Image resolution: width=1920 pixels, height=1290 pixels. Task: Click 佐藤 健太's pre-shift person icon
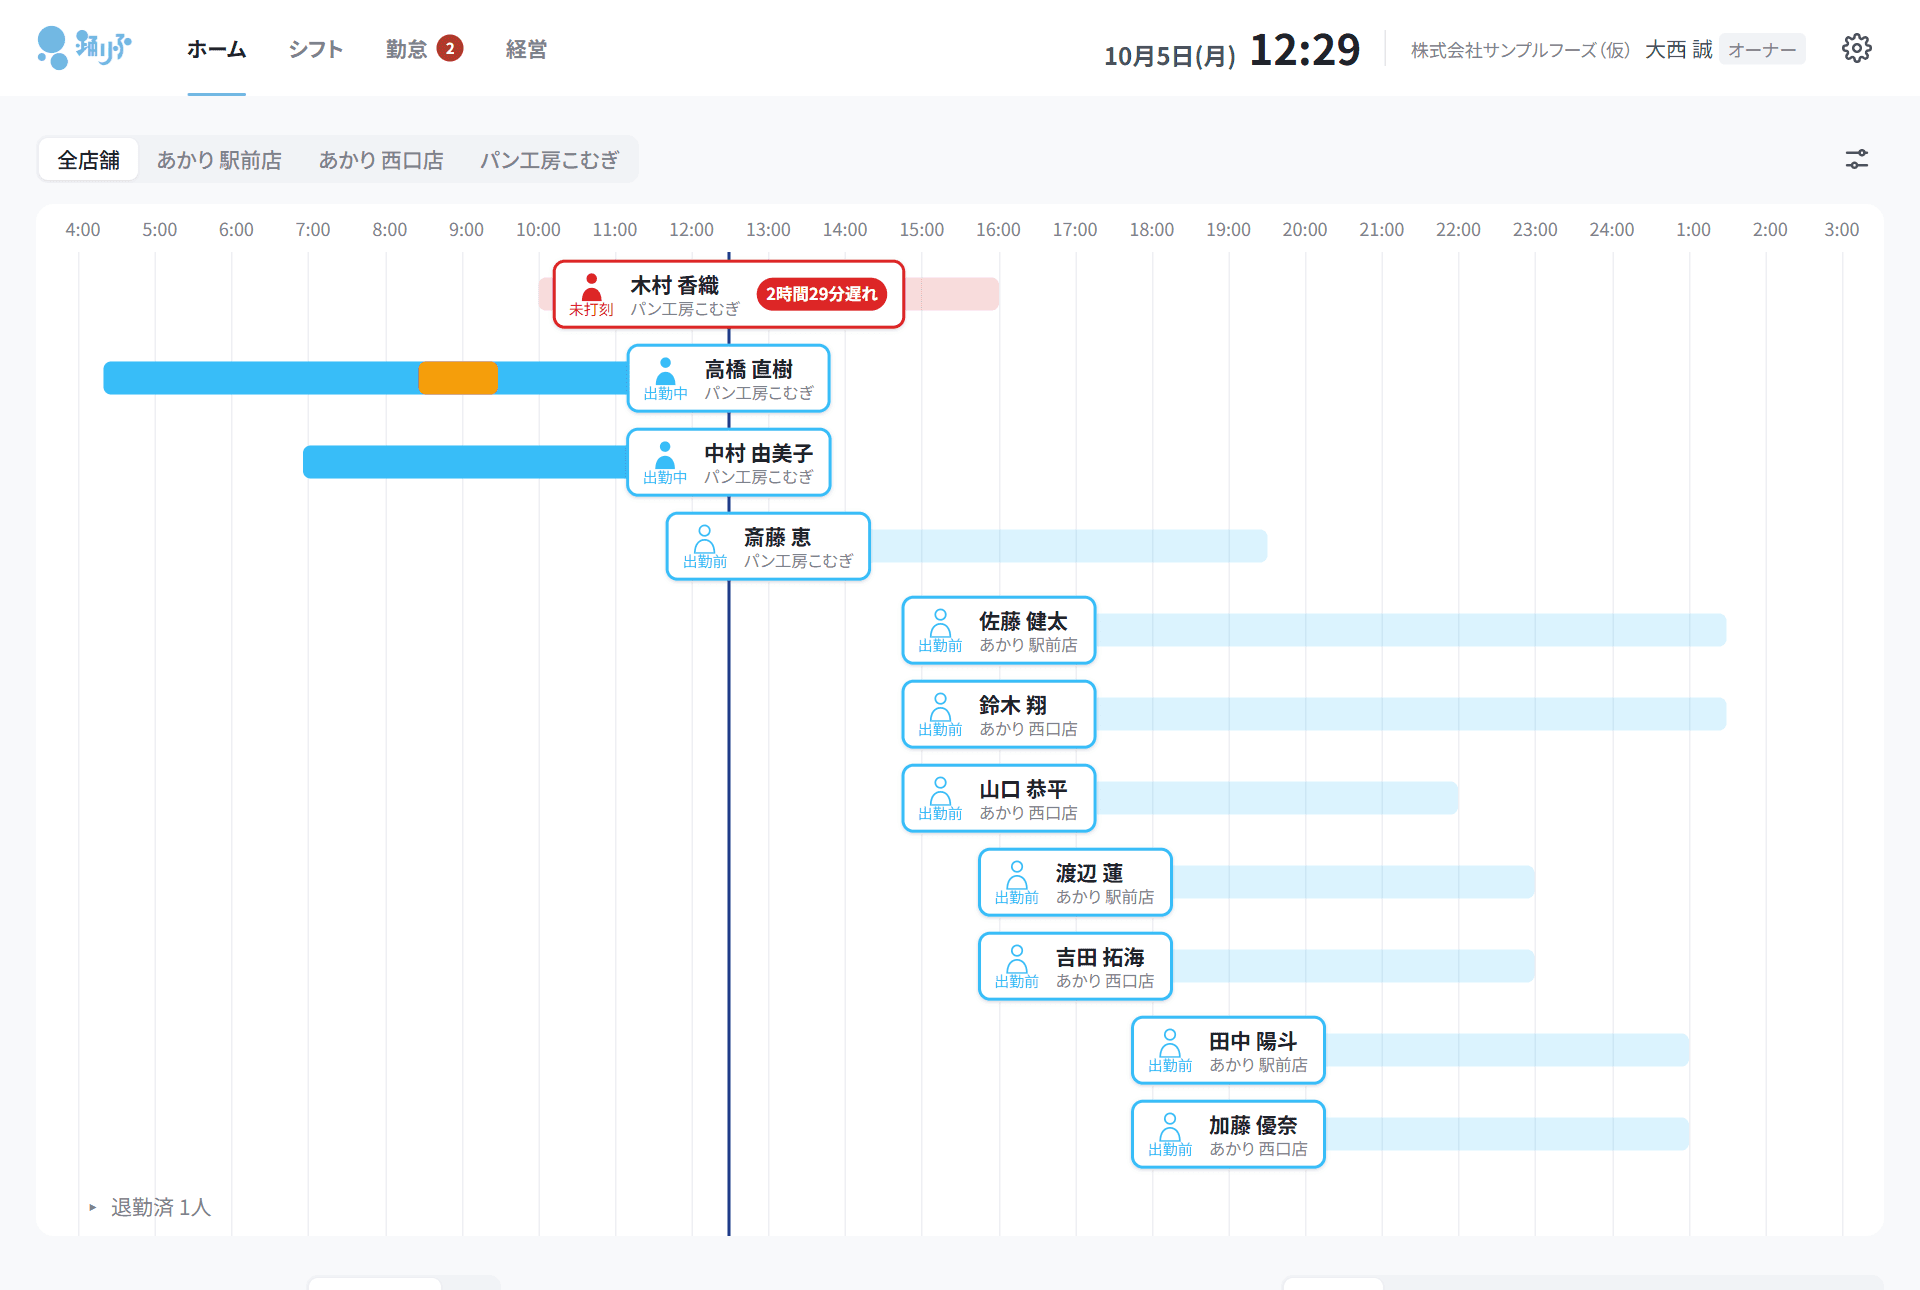point(940,624)
